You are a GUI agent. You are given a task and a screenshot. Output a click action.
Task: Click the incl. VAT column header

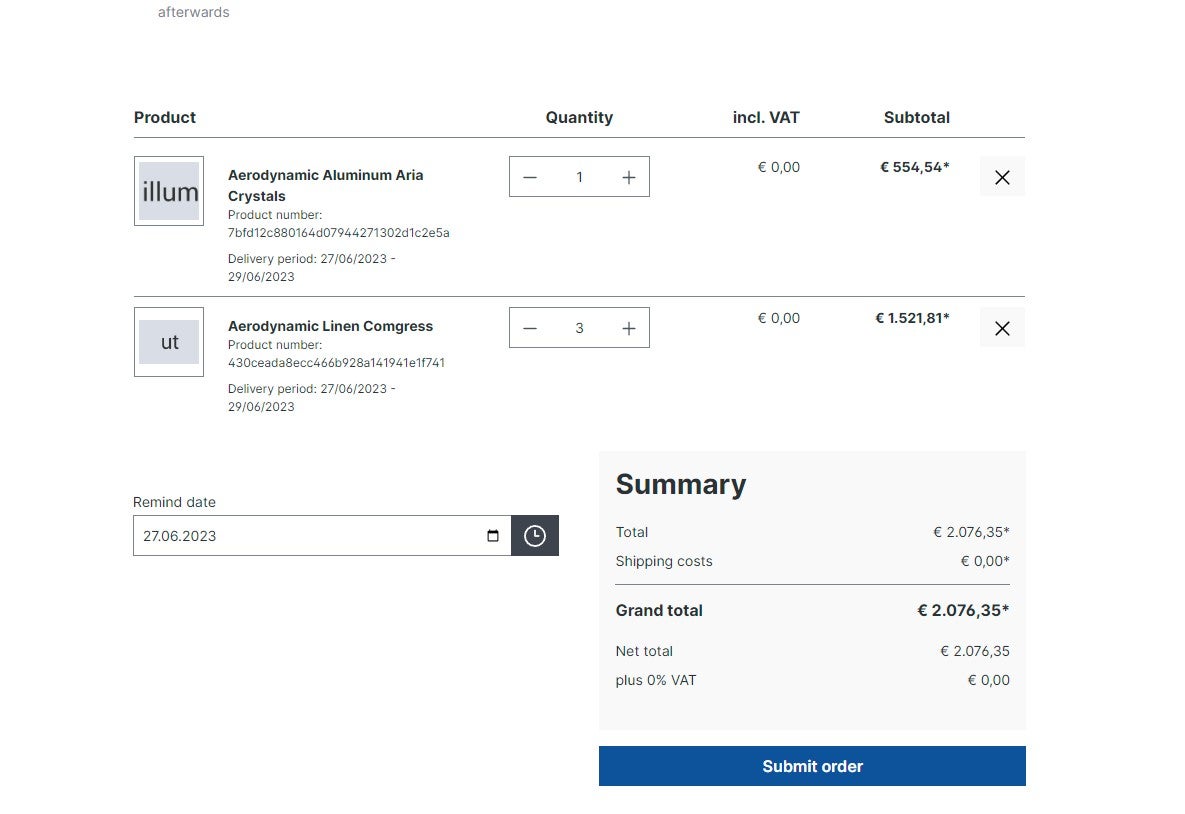click(x=766, y=117)
